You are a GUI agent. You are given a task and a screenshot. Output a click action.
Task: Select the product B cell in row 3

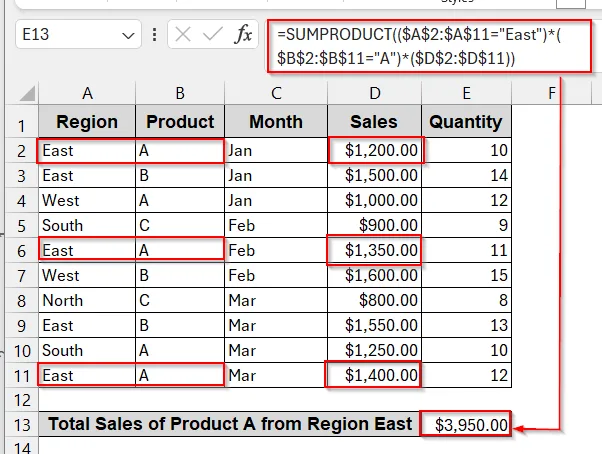180,175
